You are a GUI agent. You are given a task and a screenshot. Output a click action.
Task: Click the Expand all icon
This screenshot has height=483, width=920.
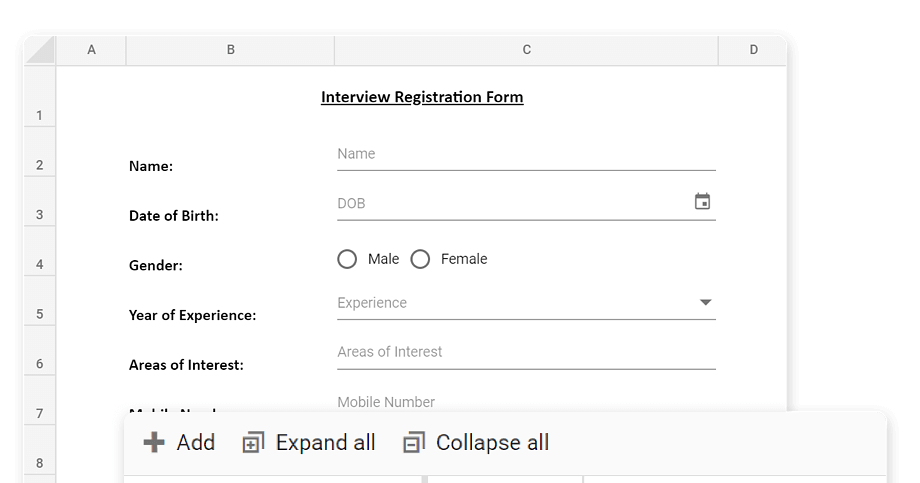253,442
